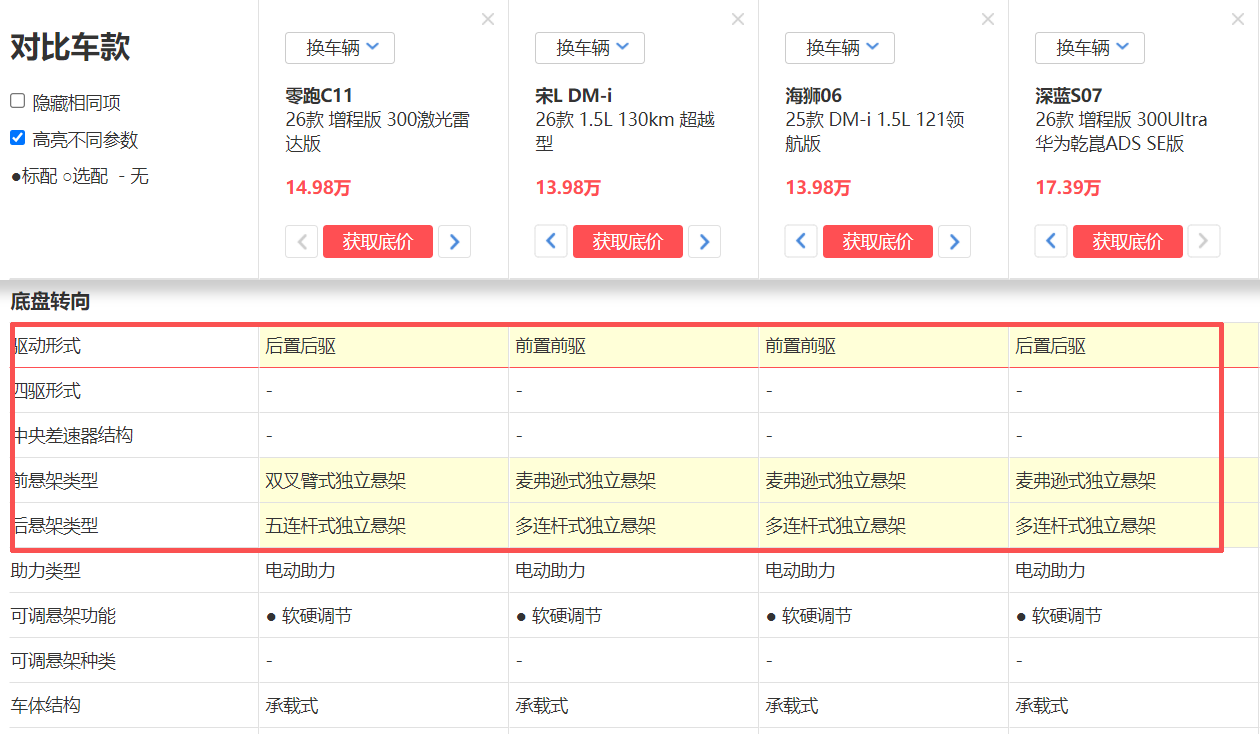
Task: Close the 海狮06 comparison column
Action: [988, 19]
